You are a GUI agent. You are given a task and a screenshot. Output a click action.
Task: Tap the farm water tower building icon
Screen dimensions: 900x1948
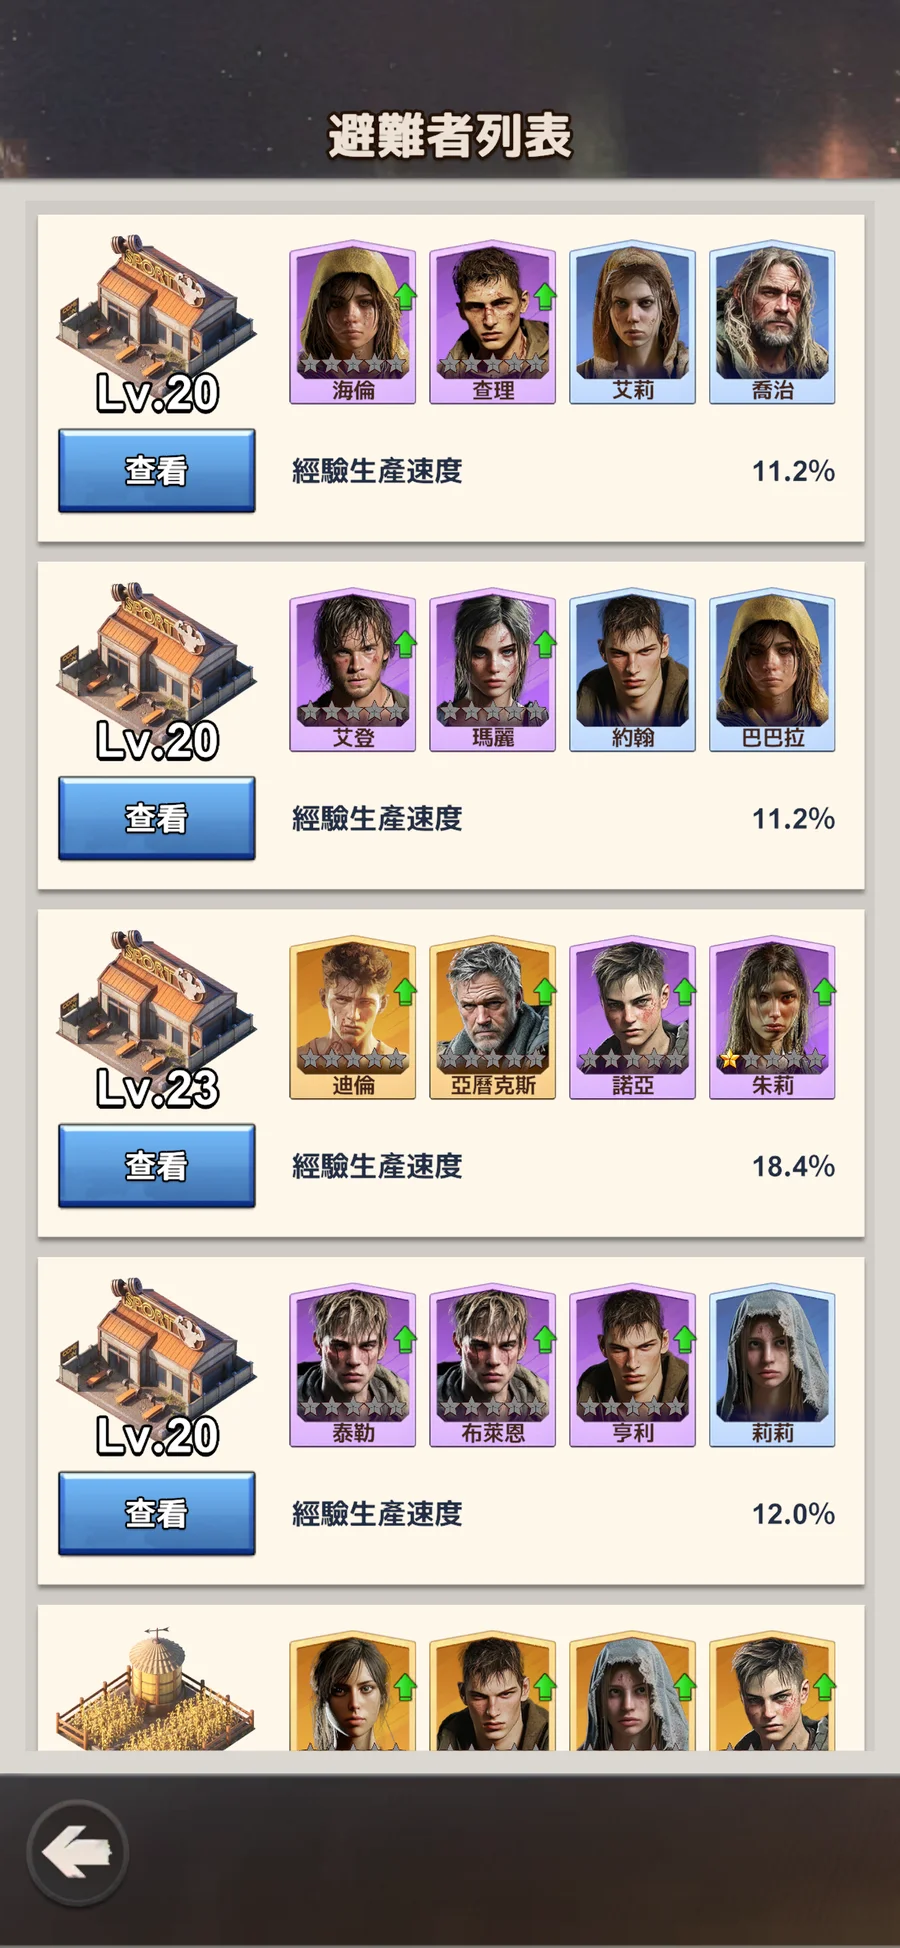[157, 1688]
